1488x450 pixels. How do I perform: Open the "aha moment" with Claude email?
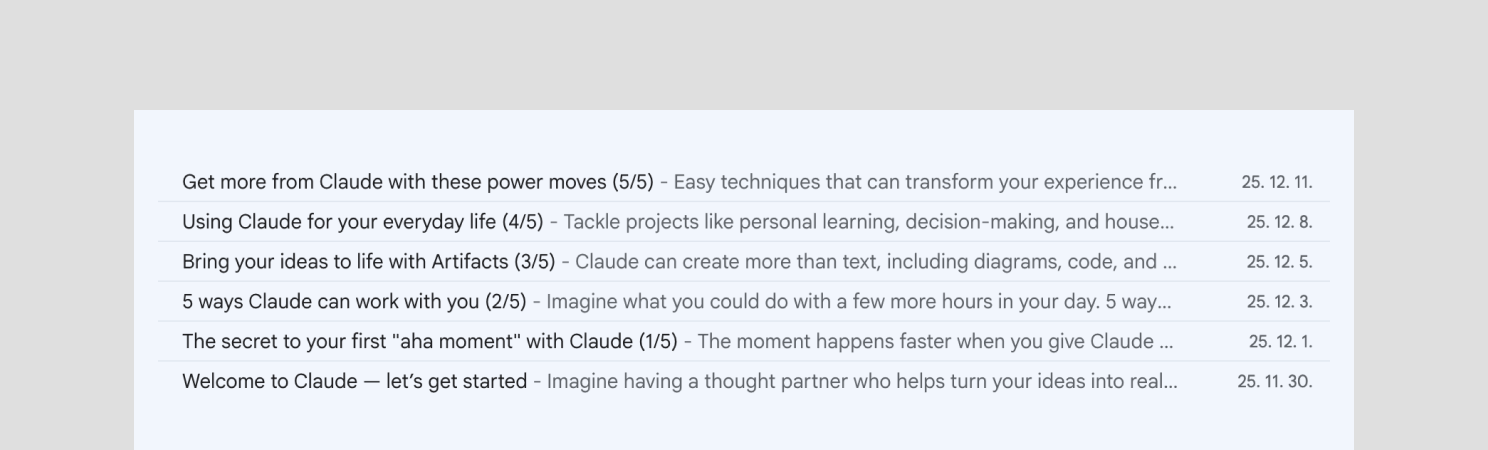[x=429, y=342]
